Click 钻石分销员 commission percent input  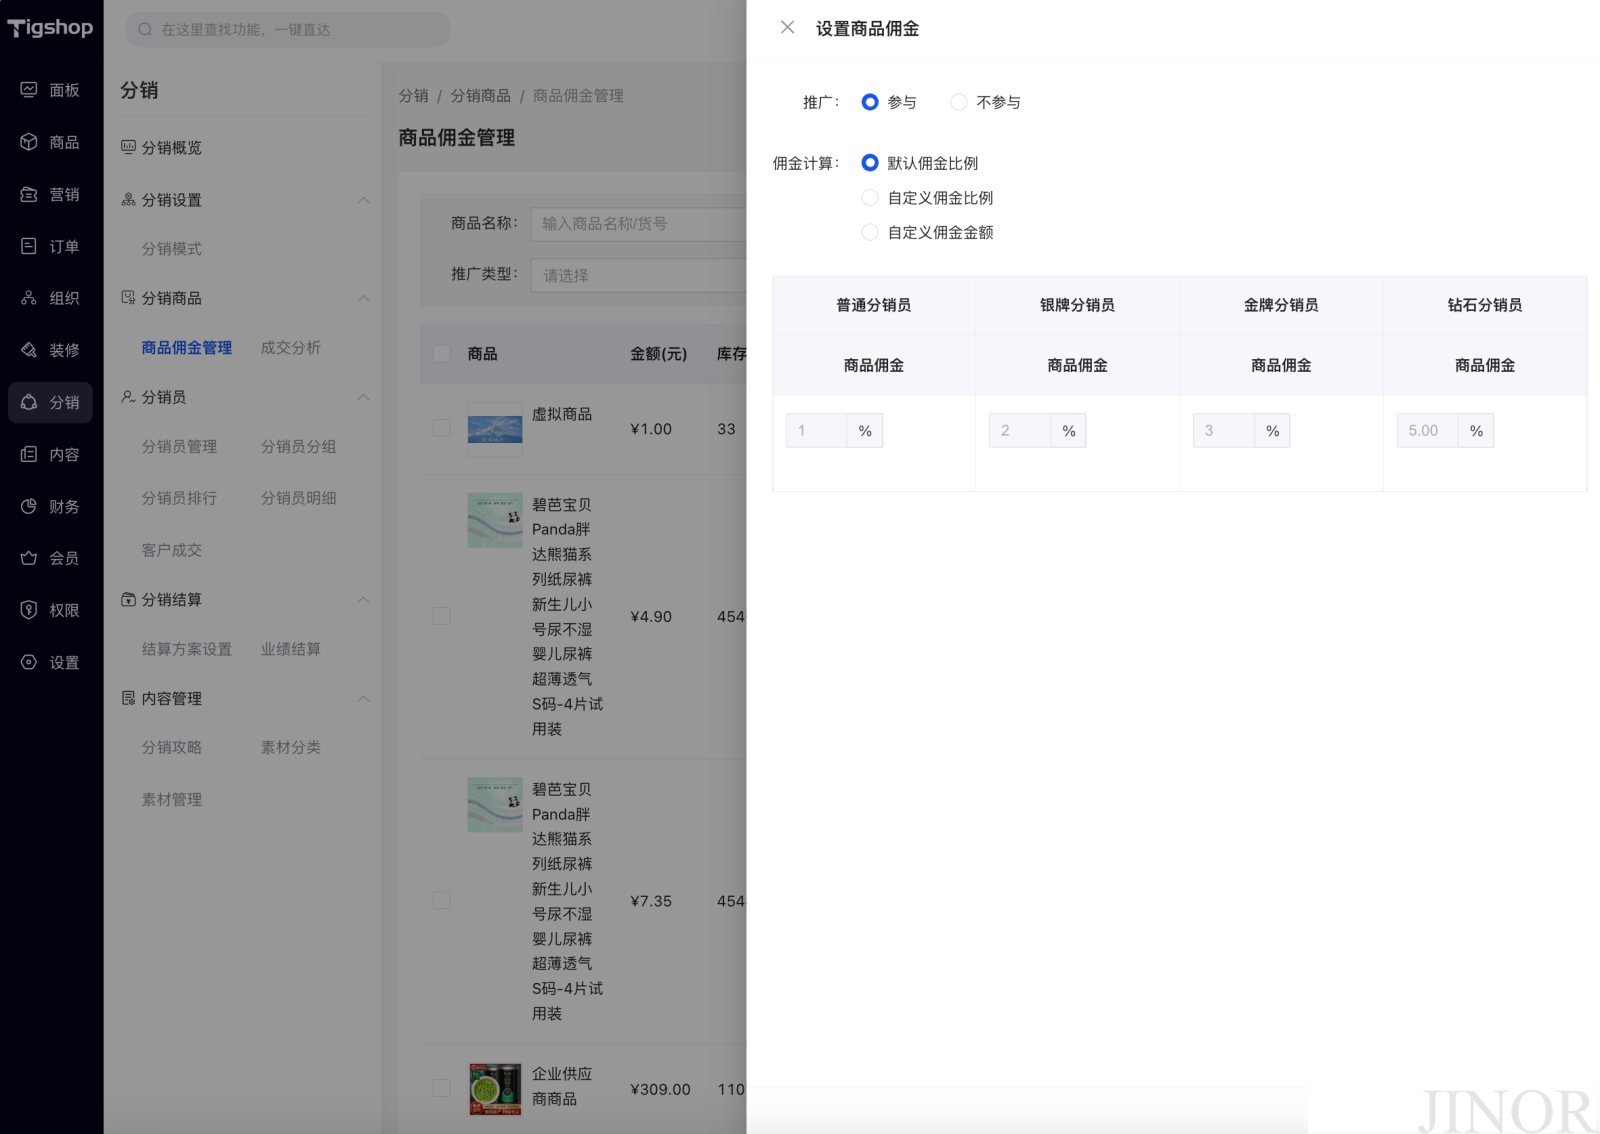click(x=1428, y=430)
